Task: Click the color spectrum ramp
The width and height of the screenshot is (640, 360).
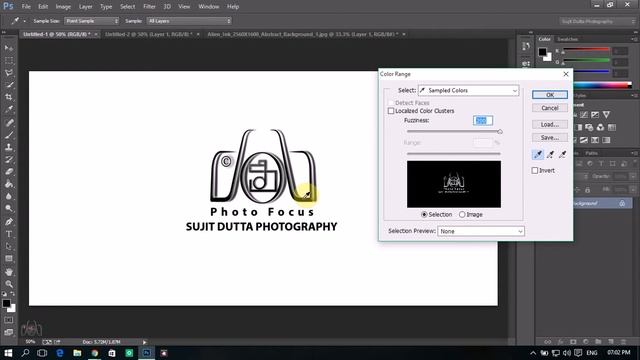Action: [603, 85]
